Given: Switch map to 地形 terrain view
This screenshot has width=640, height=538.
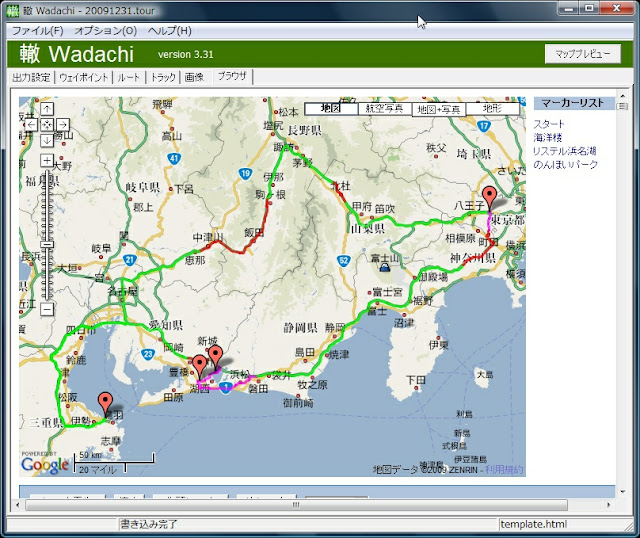Looking at the screenshot, I should pyautogui.click(x=493, y=109).
